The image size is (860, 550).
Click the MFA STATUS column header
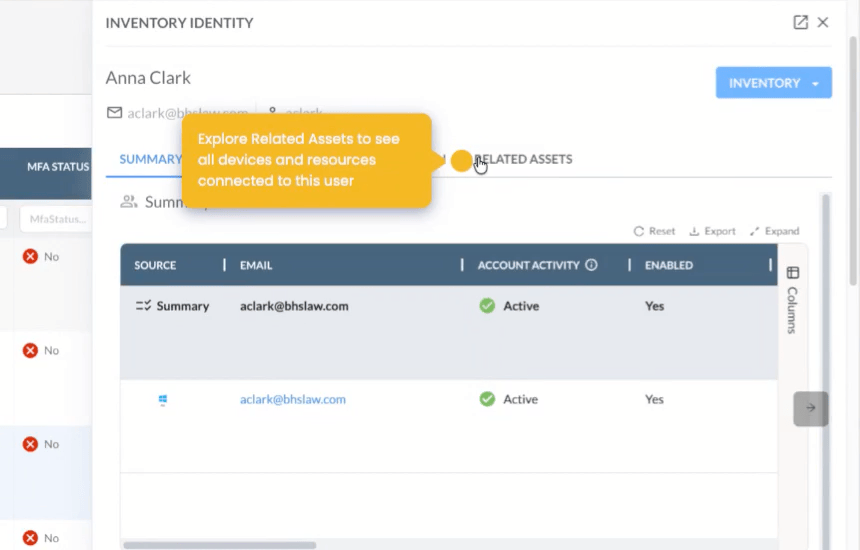tap(58, 167)
